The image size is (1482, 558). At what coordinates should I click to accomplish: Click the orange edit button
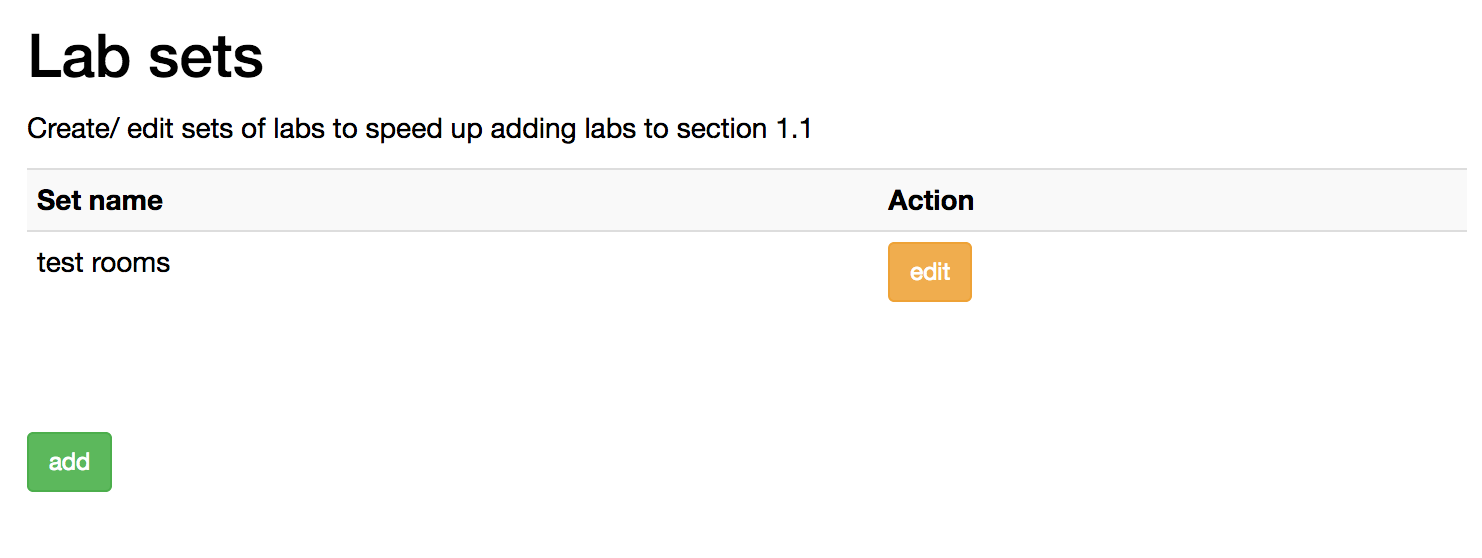point(929,272)
